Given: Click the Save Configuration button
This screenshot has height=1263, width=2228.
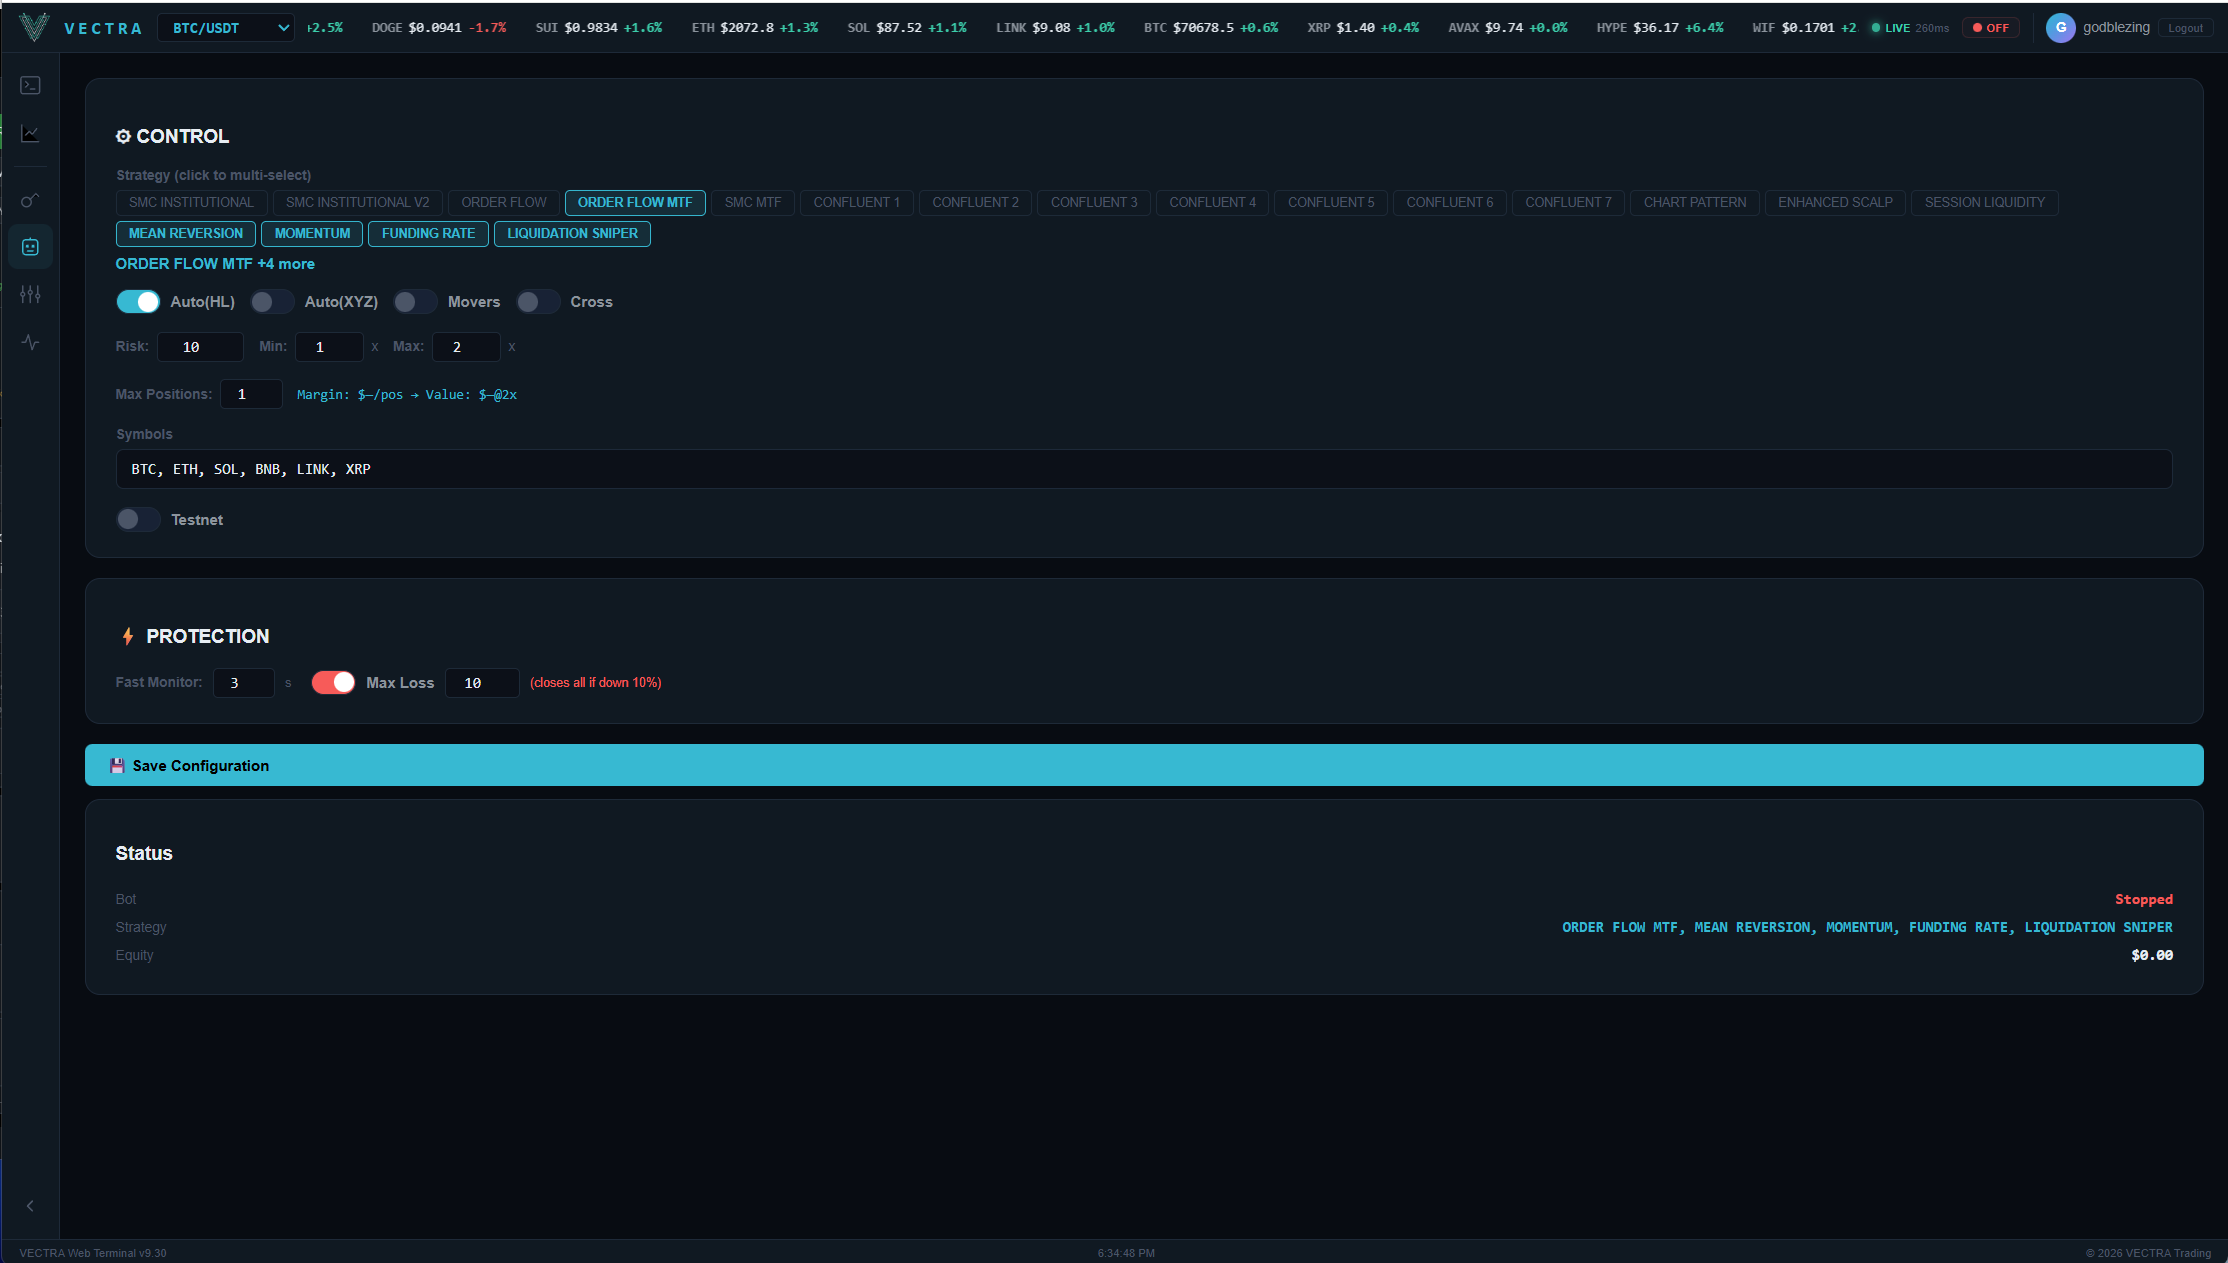Looking at the screenshot, I should pyautogui.click(x=1143, y=766).
